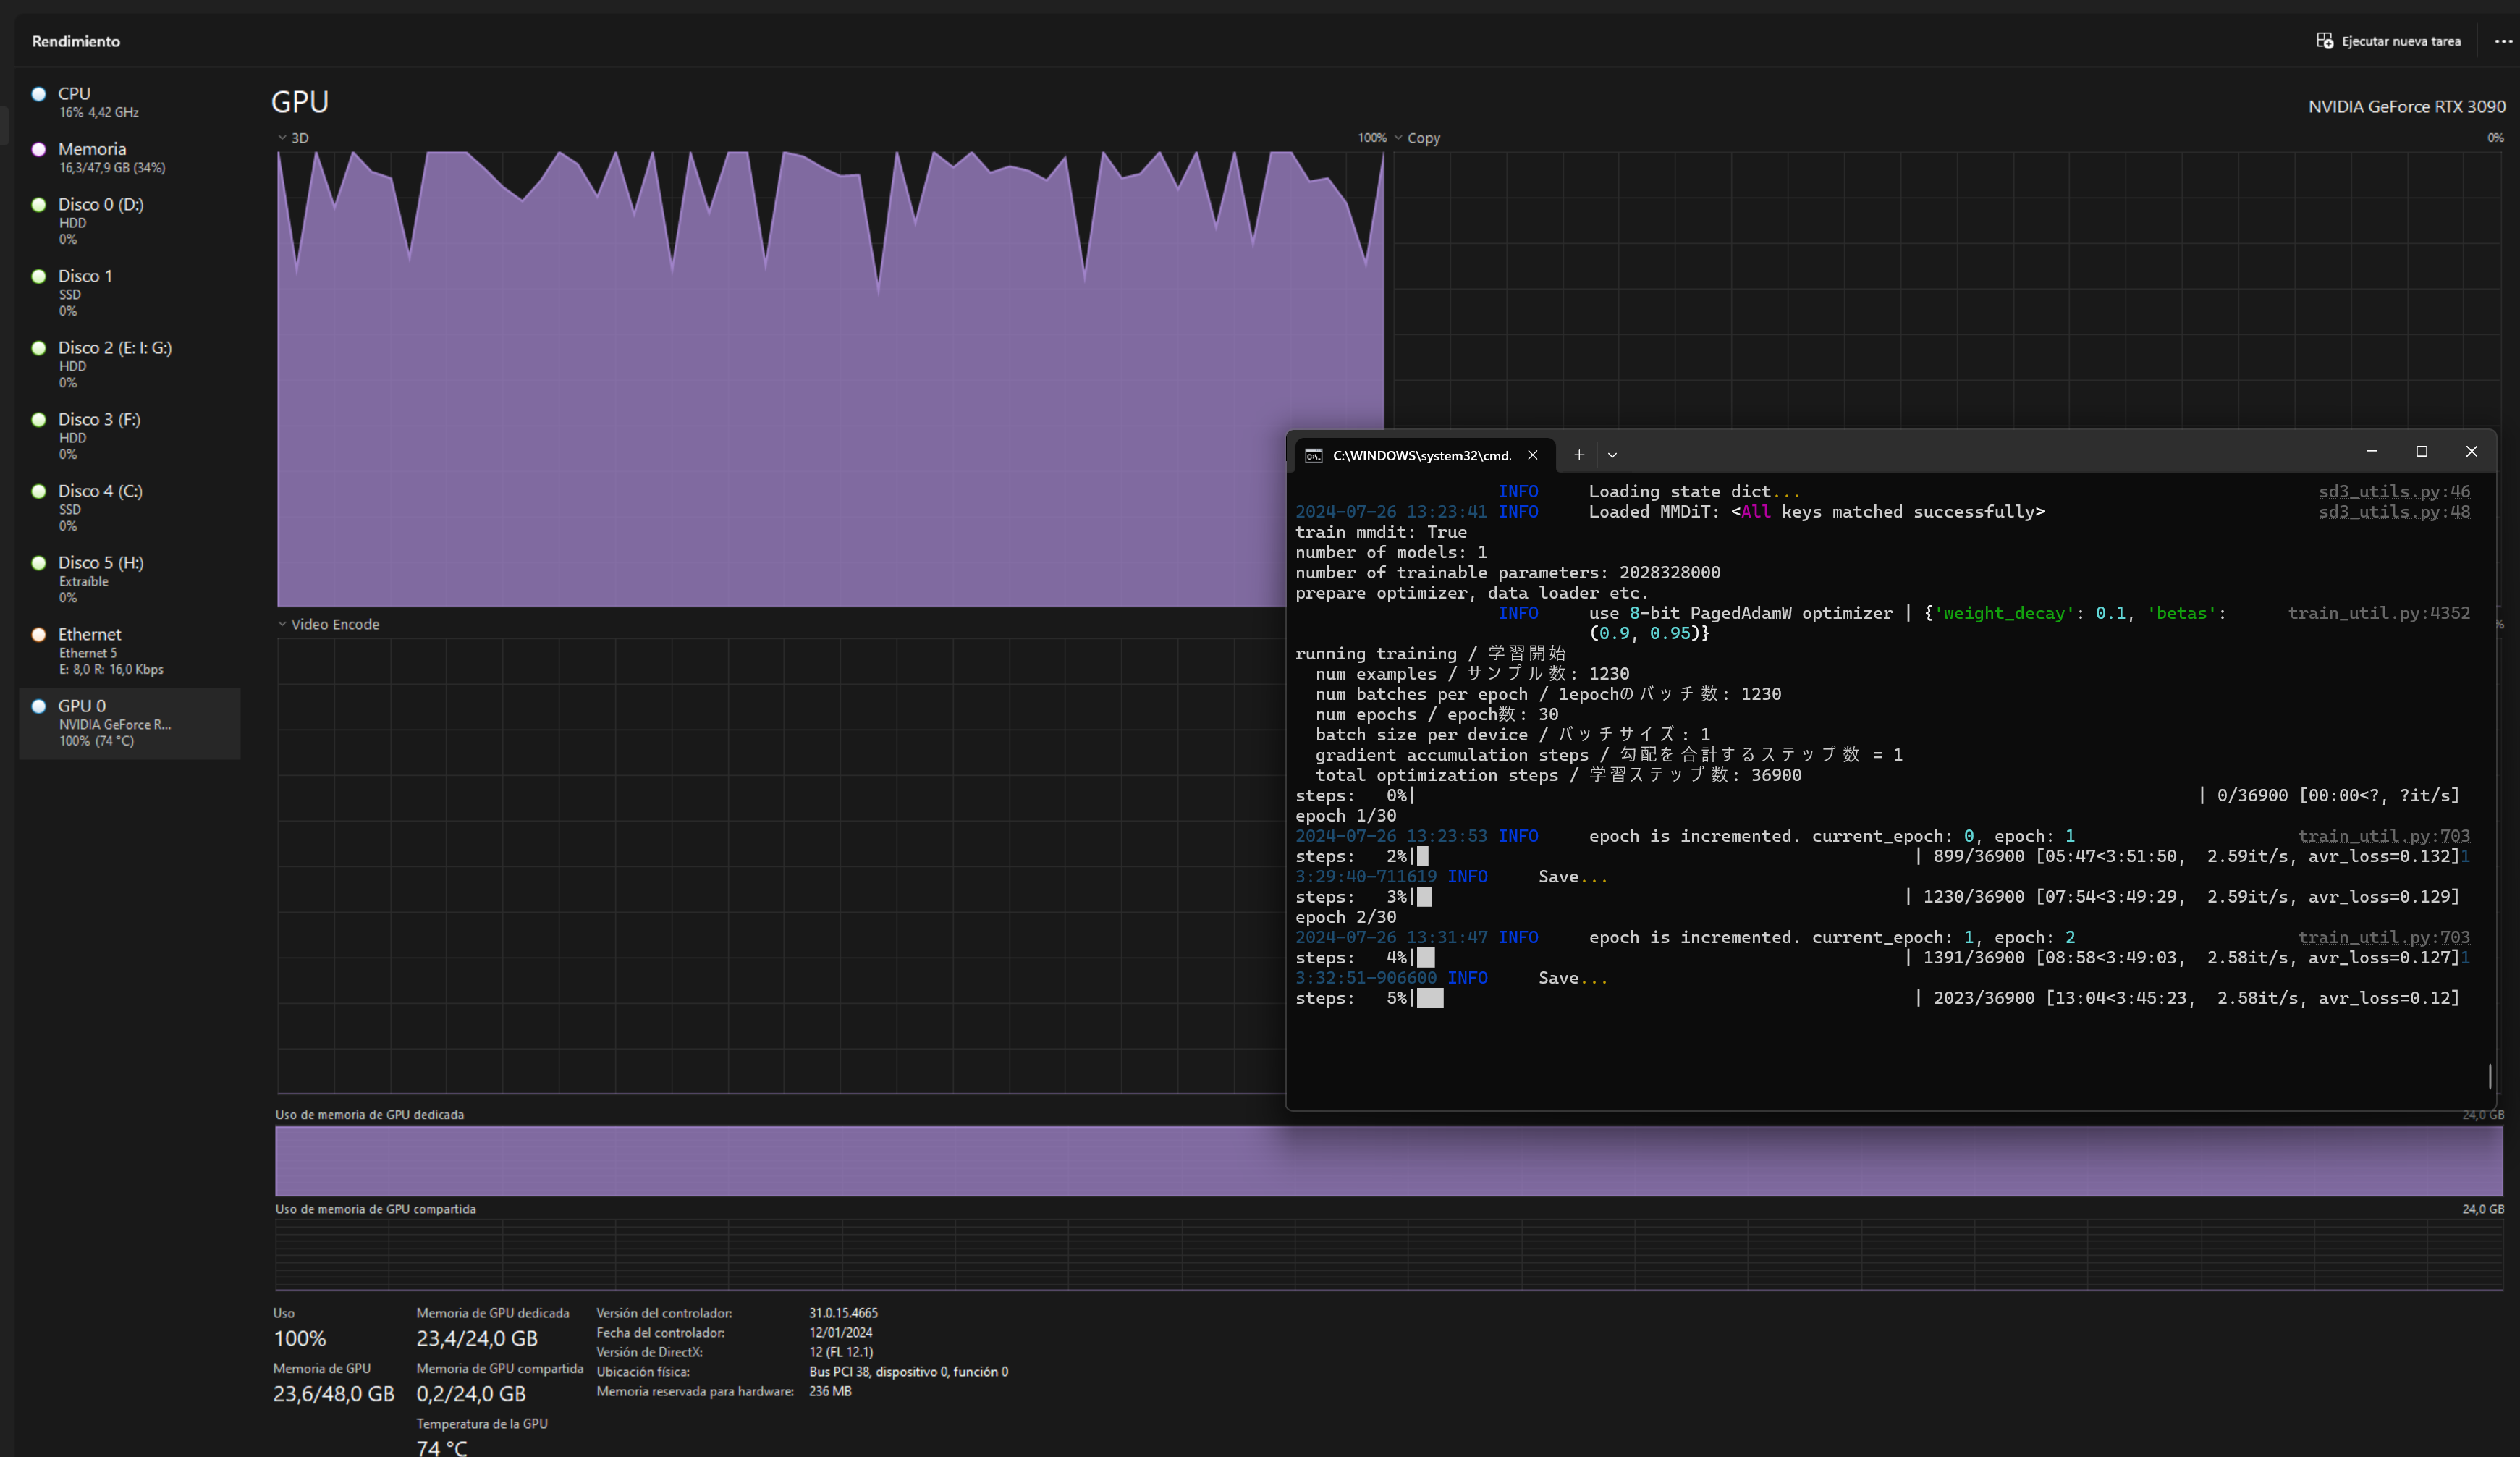The image size is (2520, 1457).
Task: Click the cmd terminal tab icon
Action: pyautogui.click(x=1314, y=456)
